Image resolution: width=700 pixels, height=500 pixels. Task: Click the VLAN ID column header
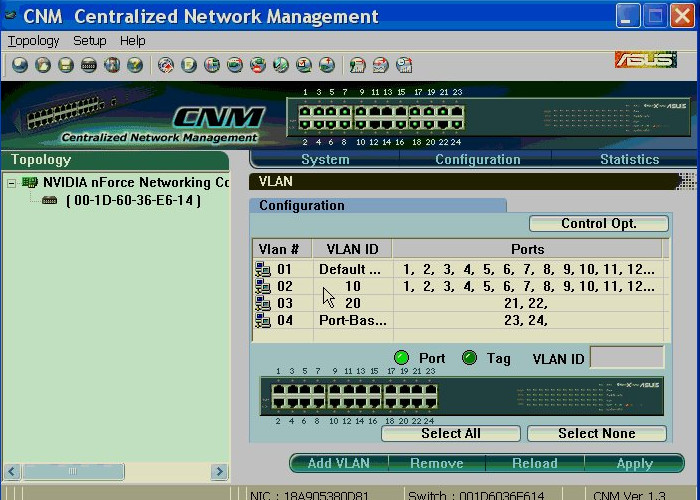[352, 249]
